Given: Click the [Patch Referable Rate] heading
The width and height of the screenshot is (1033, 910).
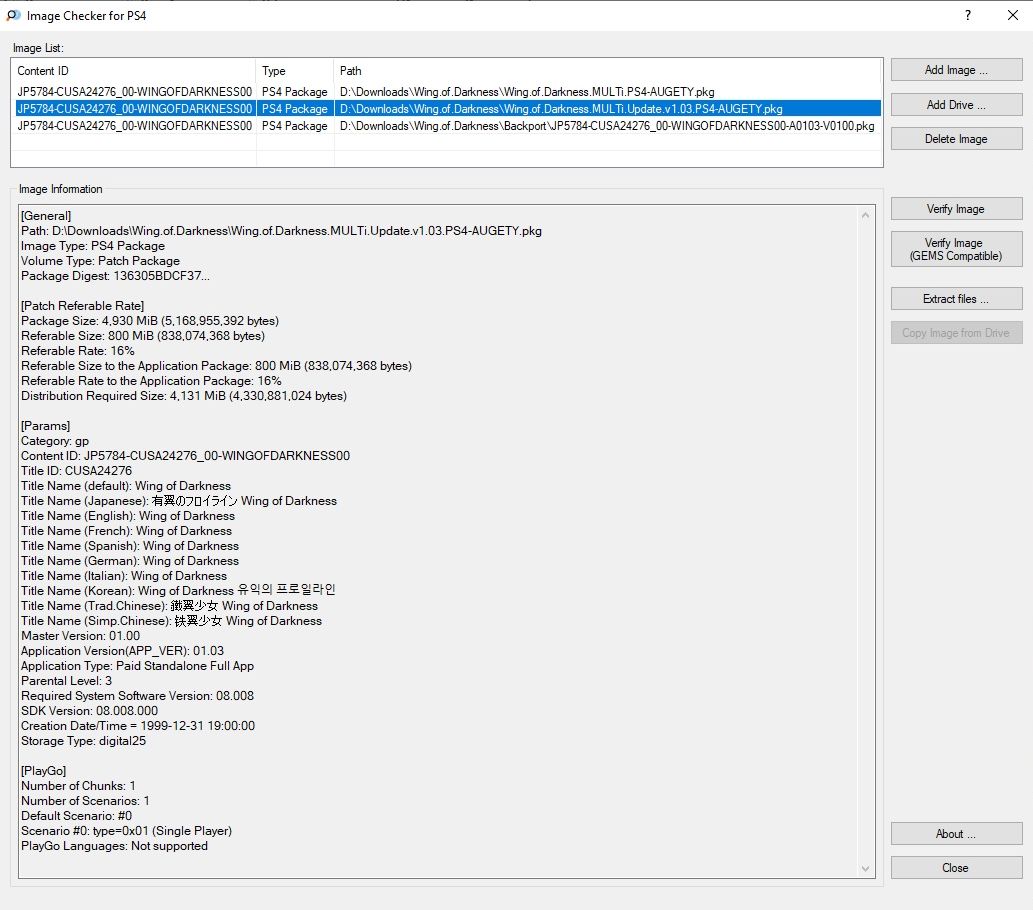Looking at the screenshot, I should click(82, 306).
